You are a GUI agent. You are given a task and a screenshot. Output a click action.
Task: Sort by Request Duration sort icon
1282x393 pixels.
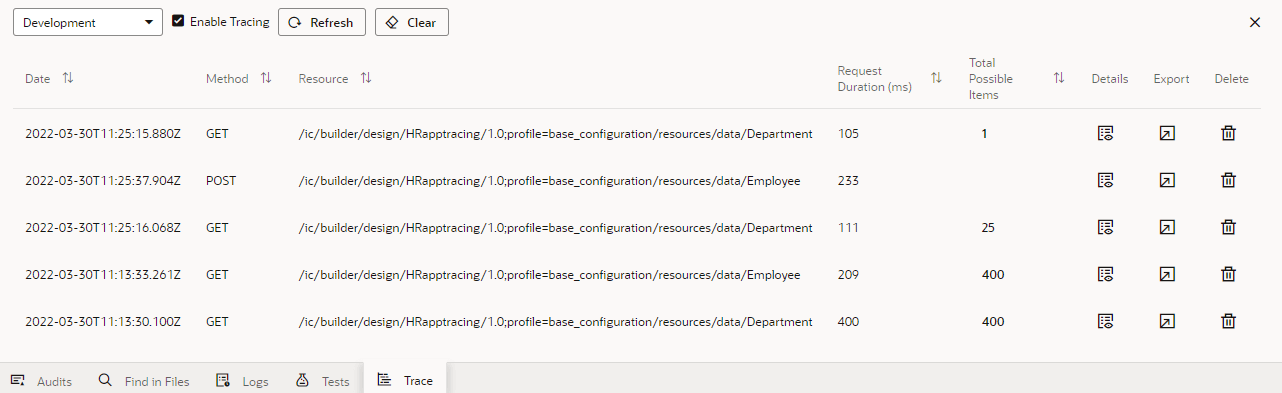[936, 78]
